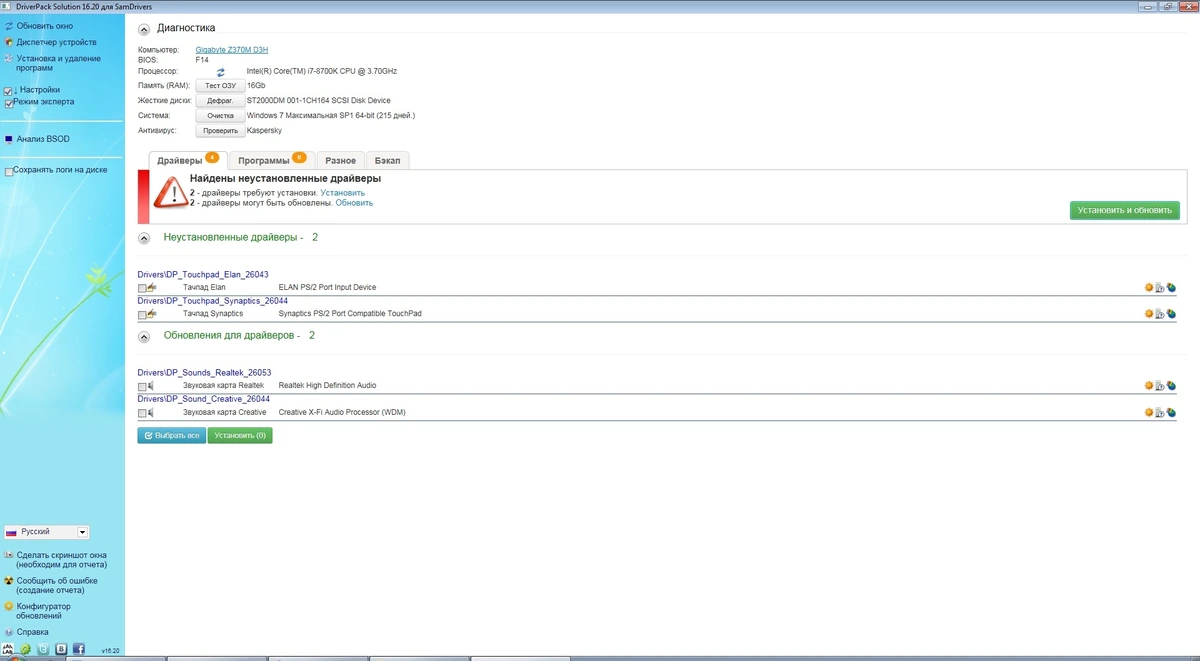Screen dimensions: 1200x661
Task: Click the Проверить antivirus button
Action: click(220, 131)
